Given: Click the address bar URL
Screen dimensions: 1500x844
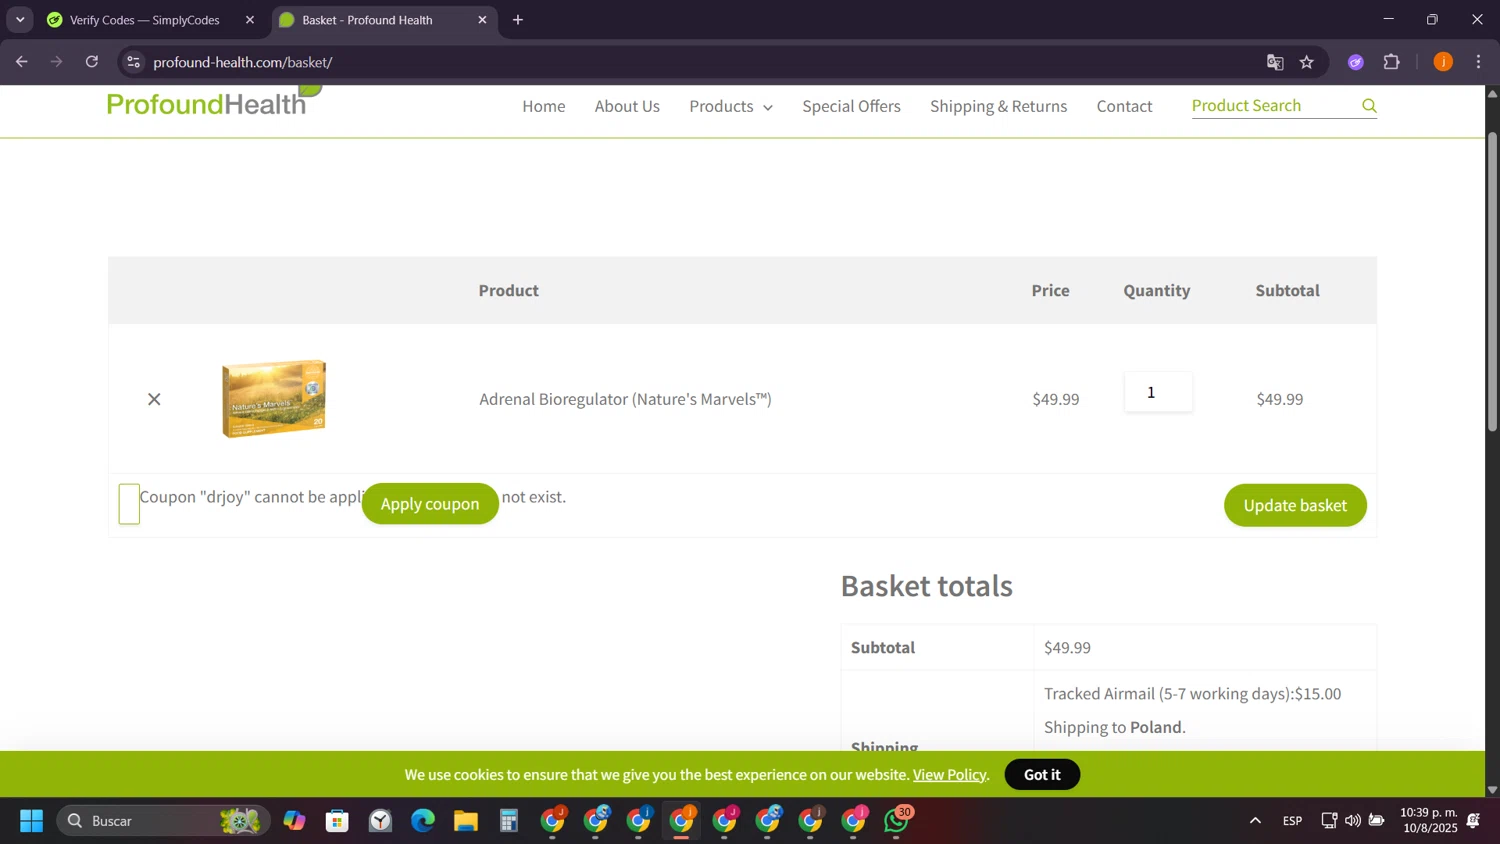Looking at the screenshot, I should coord(243,62).
